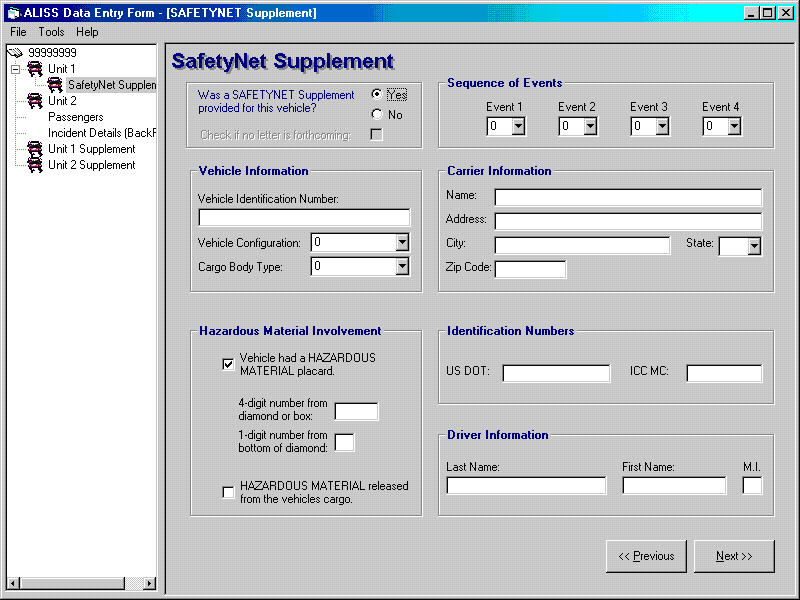Screen dimensions: 800x600
Task: Toggle 'Check if no letter is forthcoming' checkbox
Action: pos(377,135)
